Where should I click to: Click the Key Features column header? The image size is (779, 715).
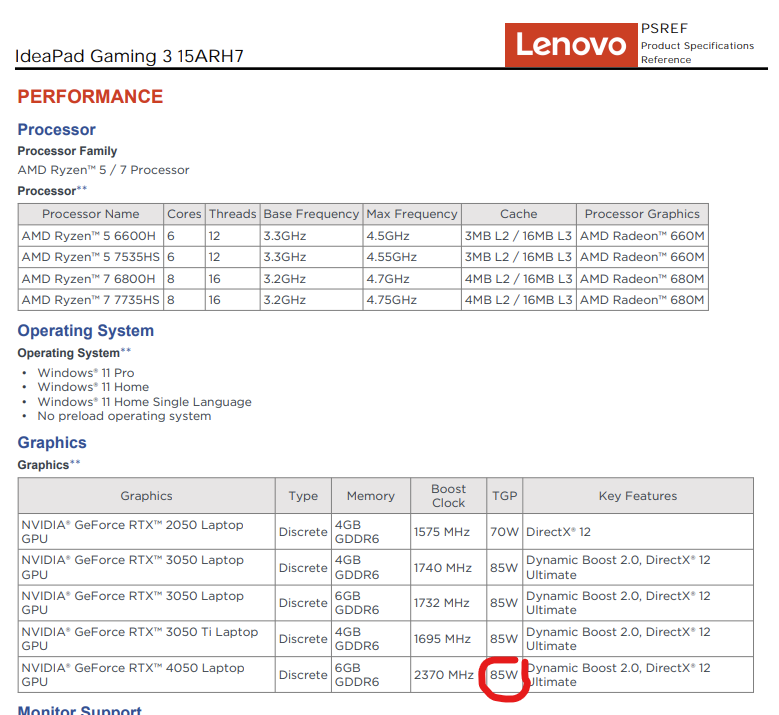pos(637,496)
